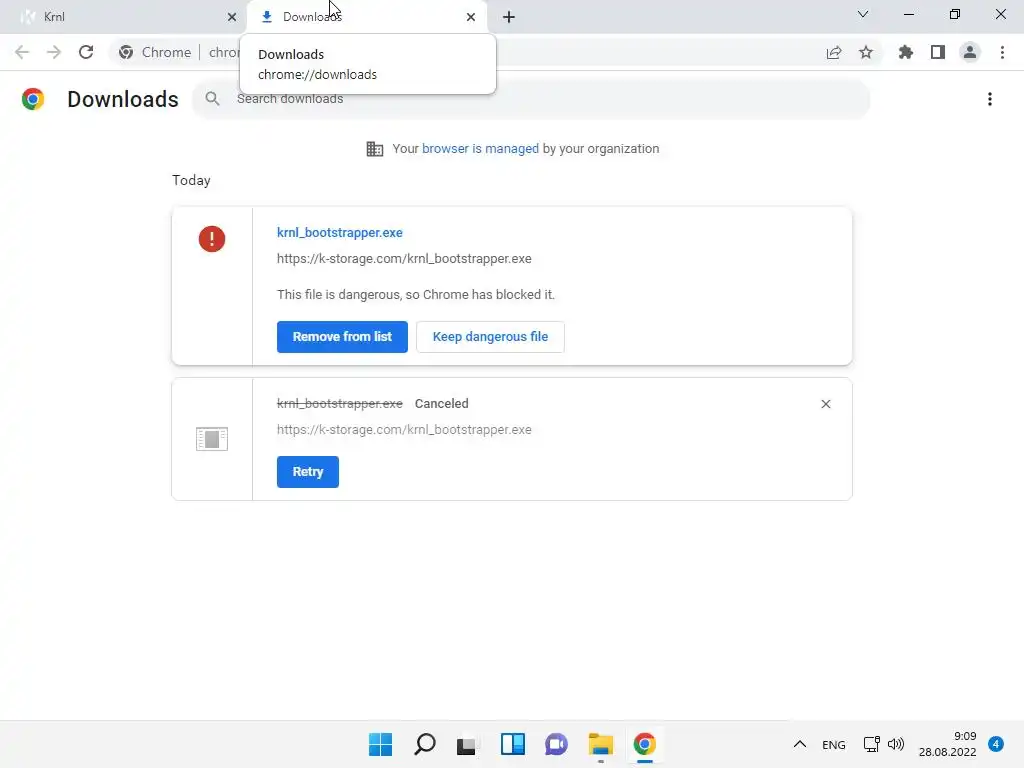
Task: Click the canceled download's URL
Action: [404, 430]
